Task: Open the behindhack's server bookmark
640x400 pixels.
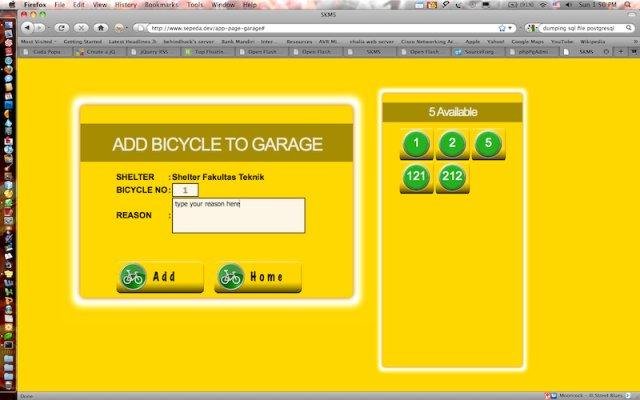Action: [189, 42]
